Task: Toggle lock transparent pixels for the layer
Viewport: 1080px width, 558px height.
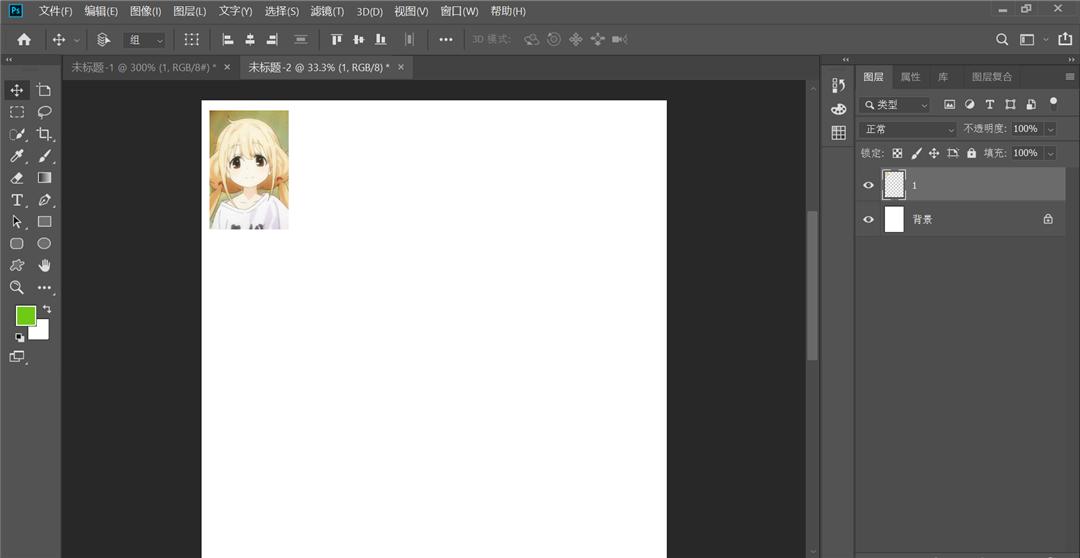Action: click(x=897, y=153)
